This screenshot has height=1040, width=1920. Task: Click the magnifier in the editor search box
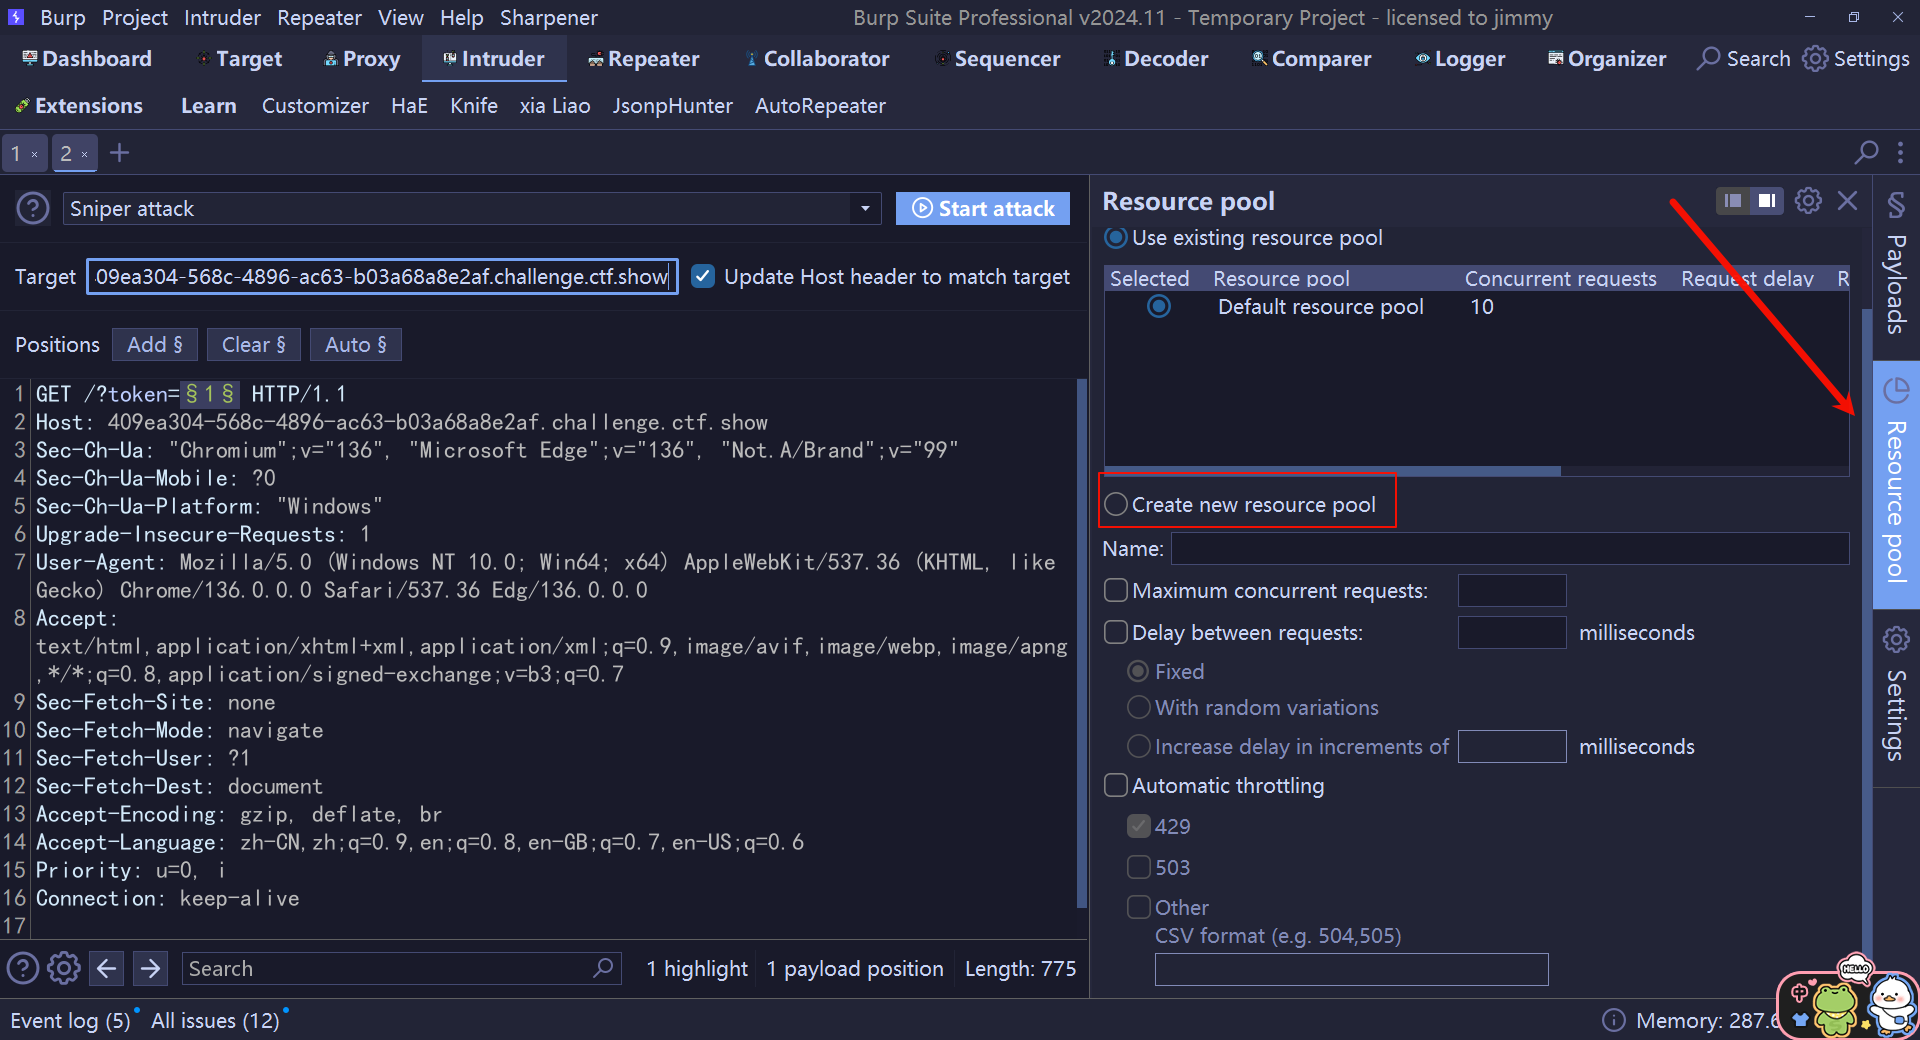[603, 968]
